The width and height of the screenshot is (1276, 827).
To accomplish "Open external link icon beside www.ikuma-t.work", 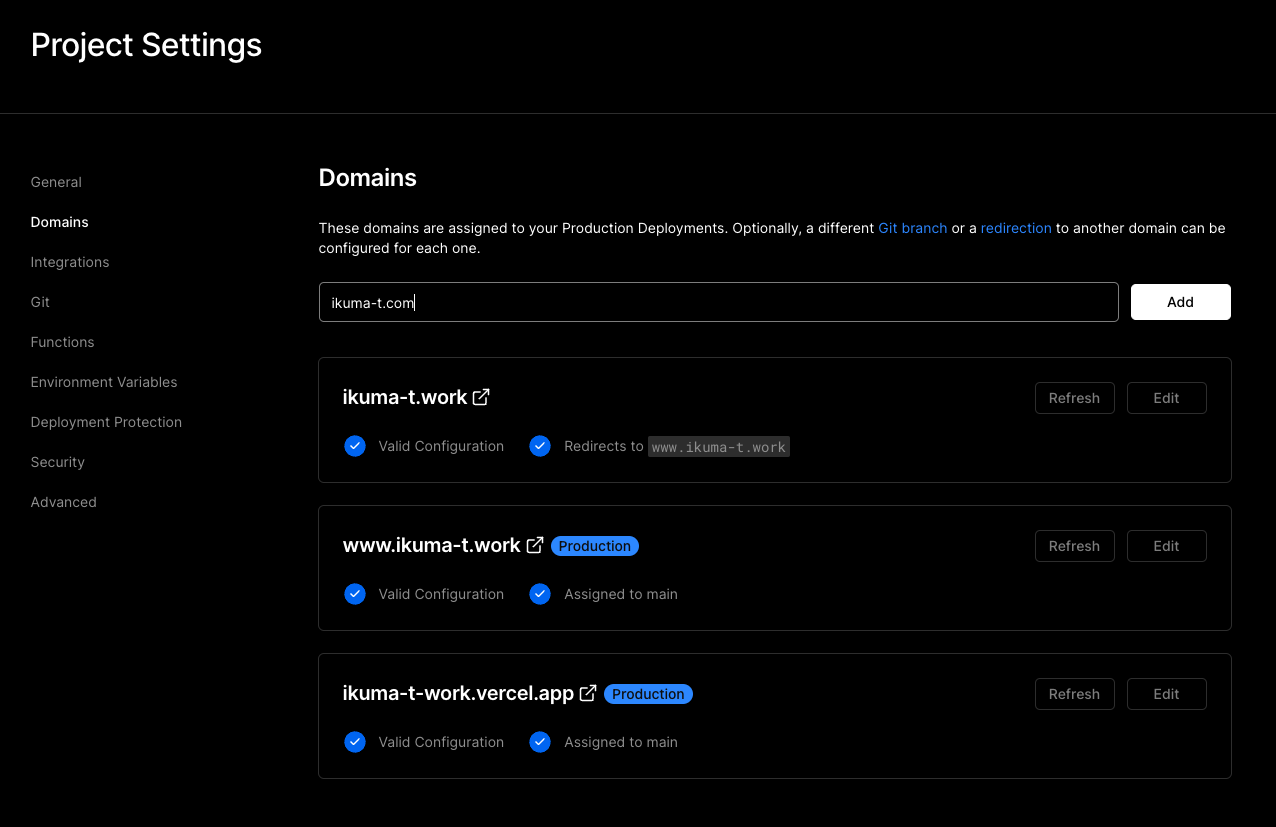I will 535,545.
